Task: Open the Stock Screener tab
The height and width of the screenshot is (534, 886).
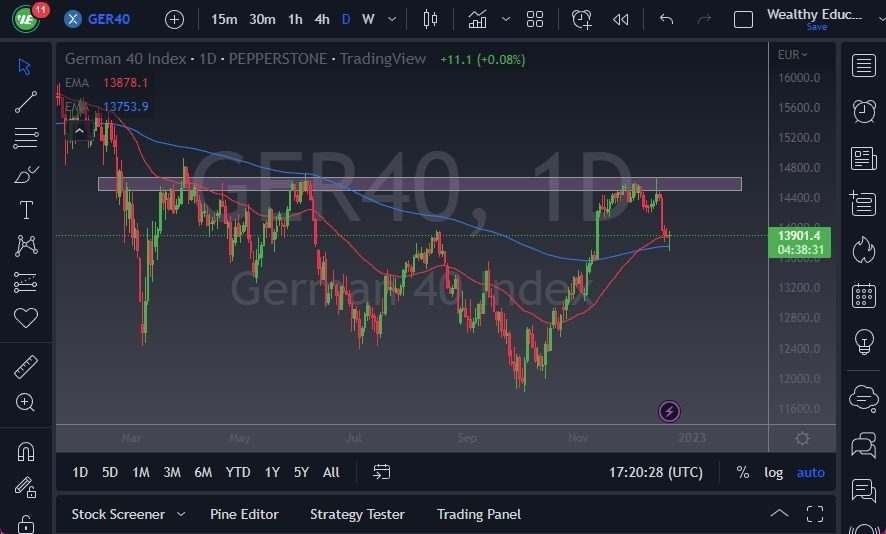Action: click(118, 514)
